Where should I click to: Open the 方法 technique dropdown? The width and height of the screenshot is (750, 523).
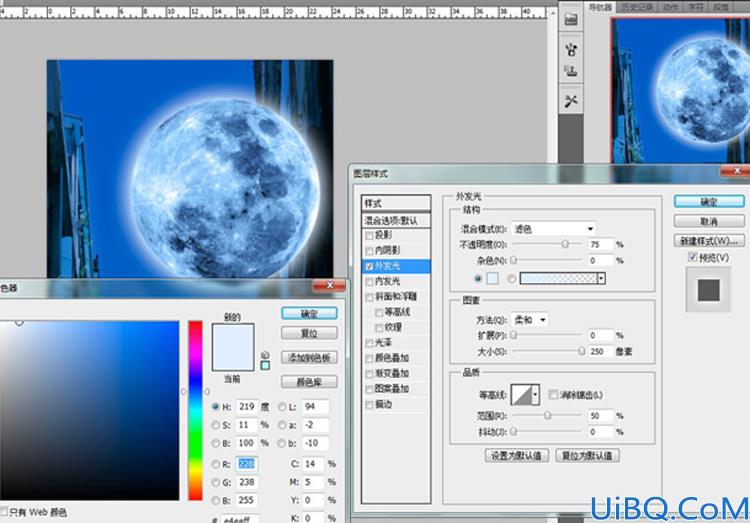(x=529, y=320)
